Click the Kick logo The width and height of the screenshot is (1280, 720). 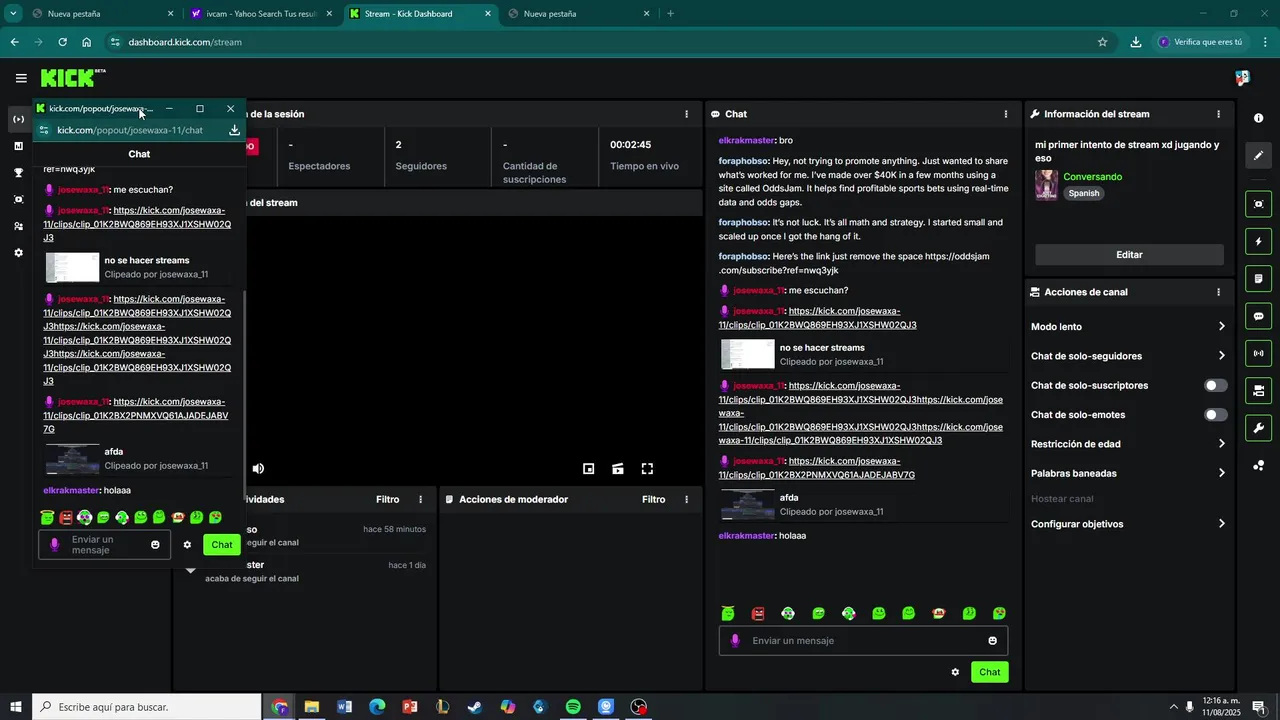73,78
